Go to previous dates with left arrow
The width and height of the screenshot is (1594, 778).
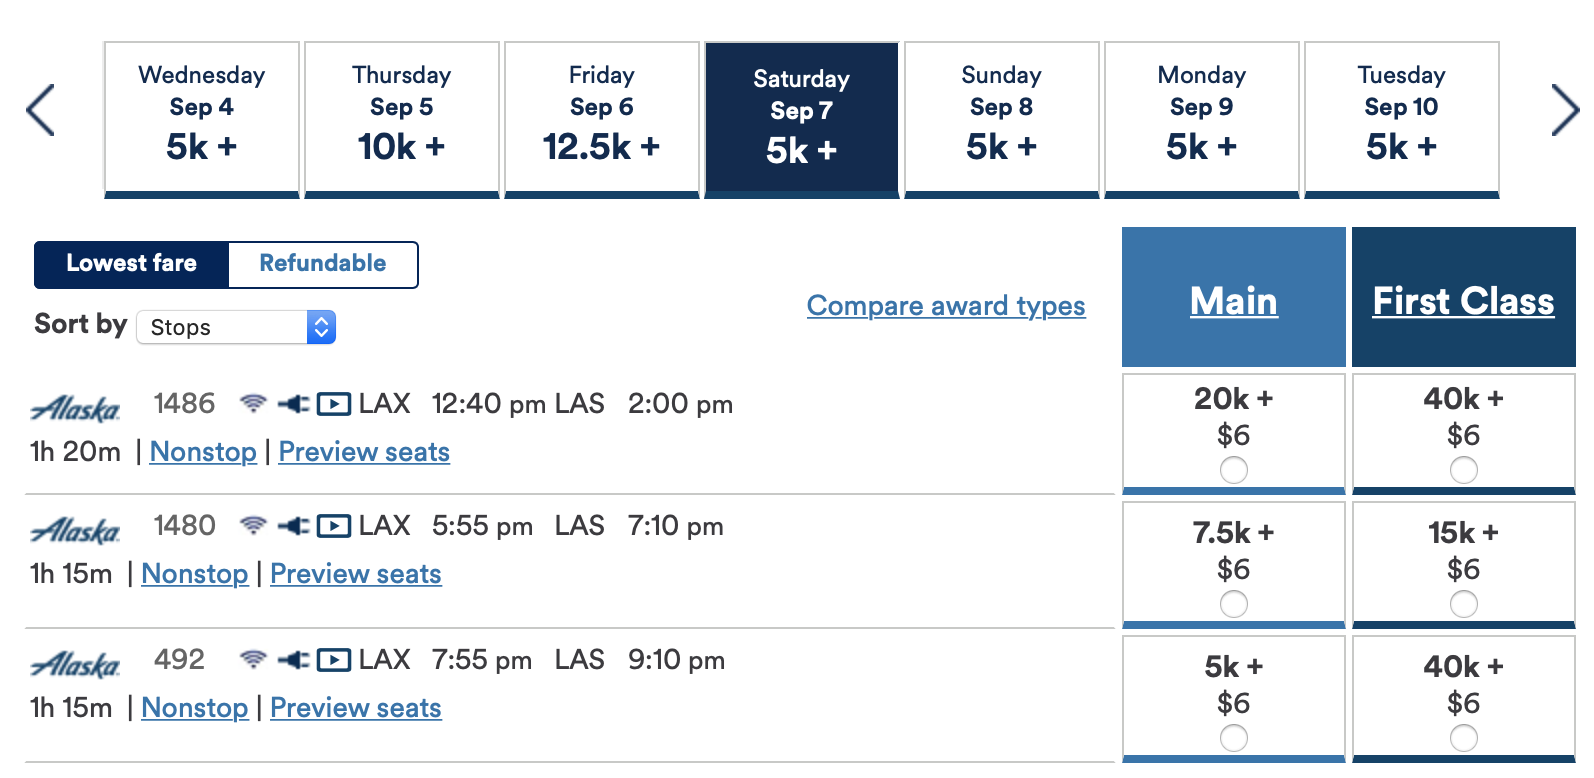point(41,110)
